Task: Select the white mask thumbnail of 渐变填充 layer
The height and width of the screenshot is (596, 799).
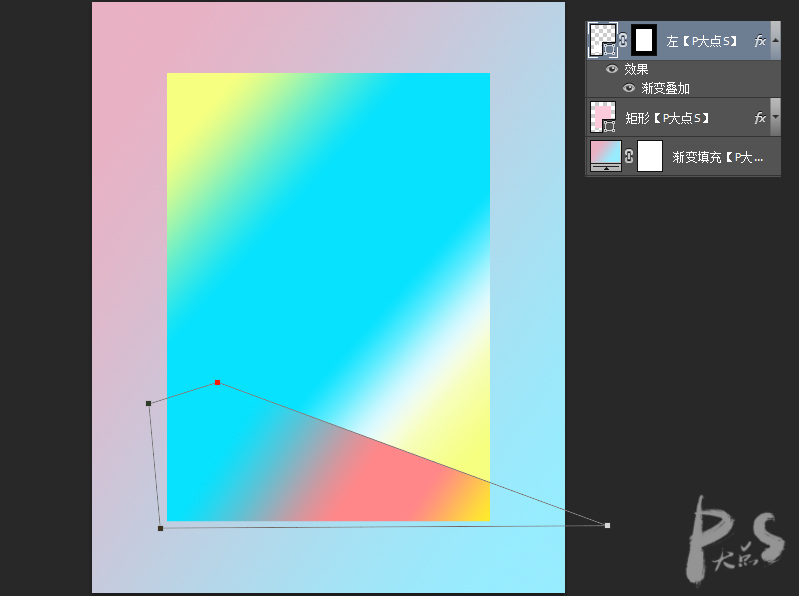Action: 650,156
